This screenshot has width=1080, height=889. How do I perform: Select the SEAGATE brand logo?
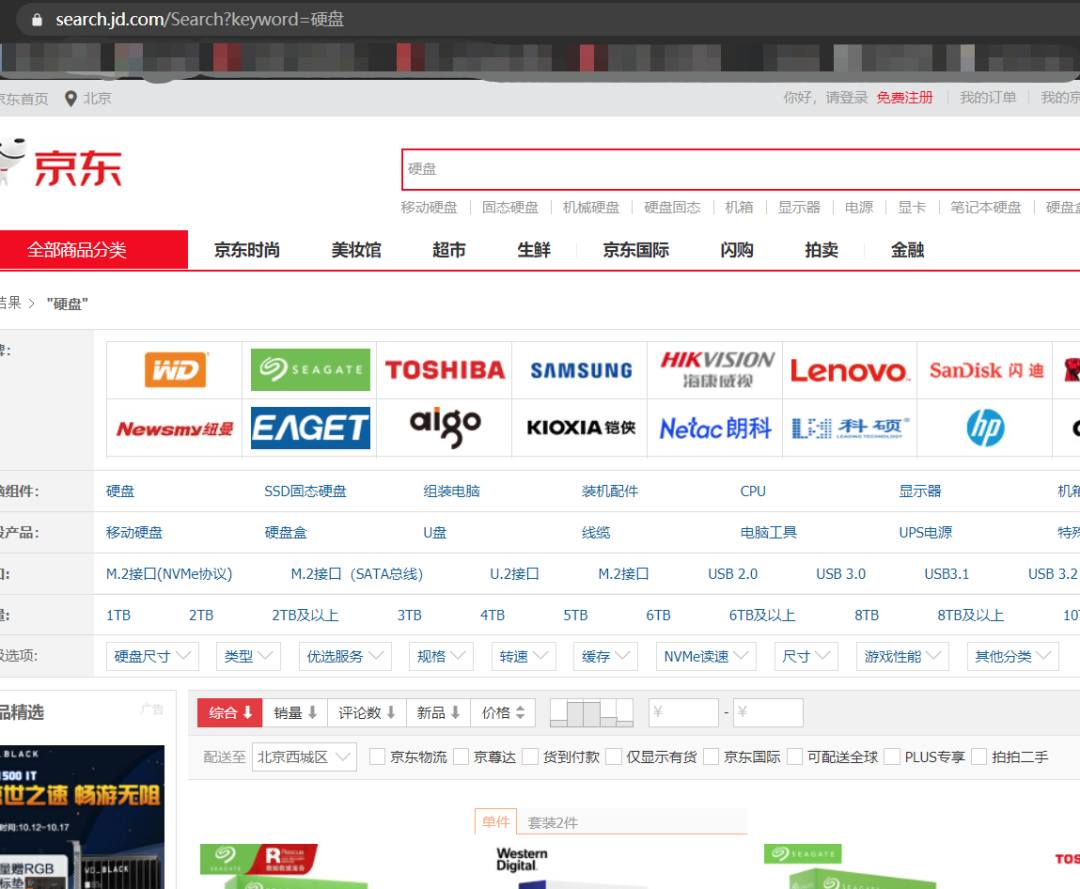(x=309, y=369)
